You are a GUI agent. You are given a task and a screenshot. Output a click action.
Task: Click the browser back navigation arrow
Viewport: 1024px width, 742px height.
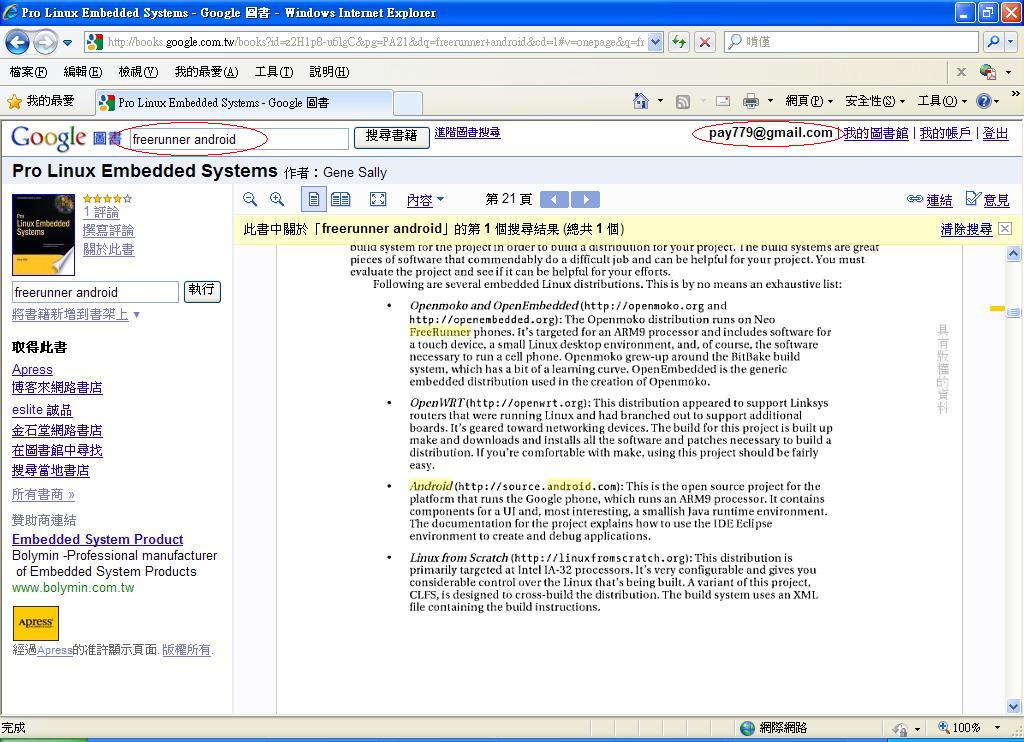point(18,43)
